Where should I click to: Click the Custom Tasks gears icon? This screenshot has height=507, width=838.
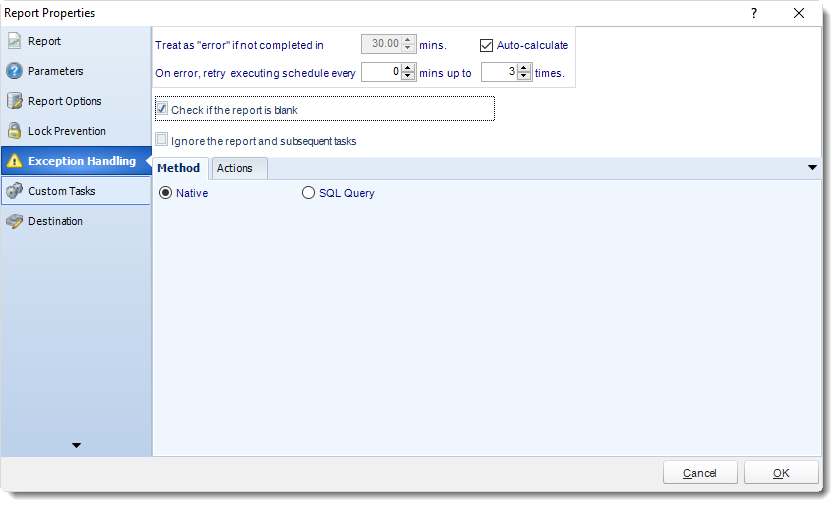point(14,191)
